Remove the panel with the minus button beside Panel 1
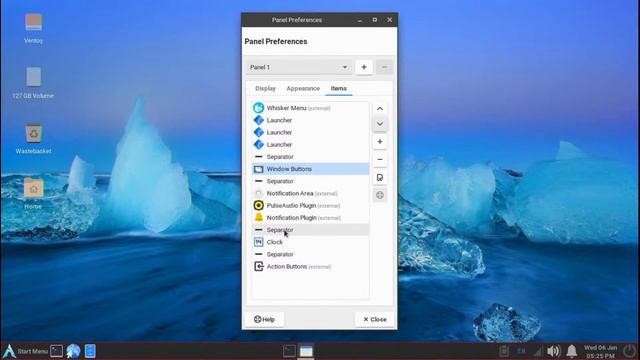640x360 pixels. [384, 67]
